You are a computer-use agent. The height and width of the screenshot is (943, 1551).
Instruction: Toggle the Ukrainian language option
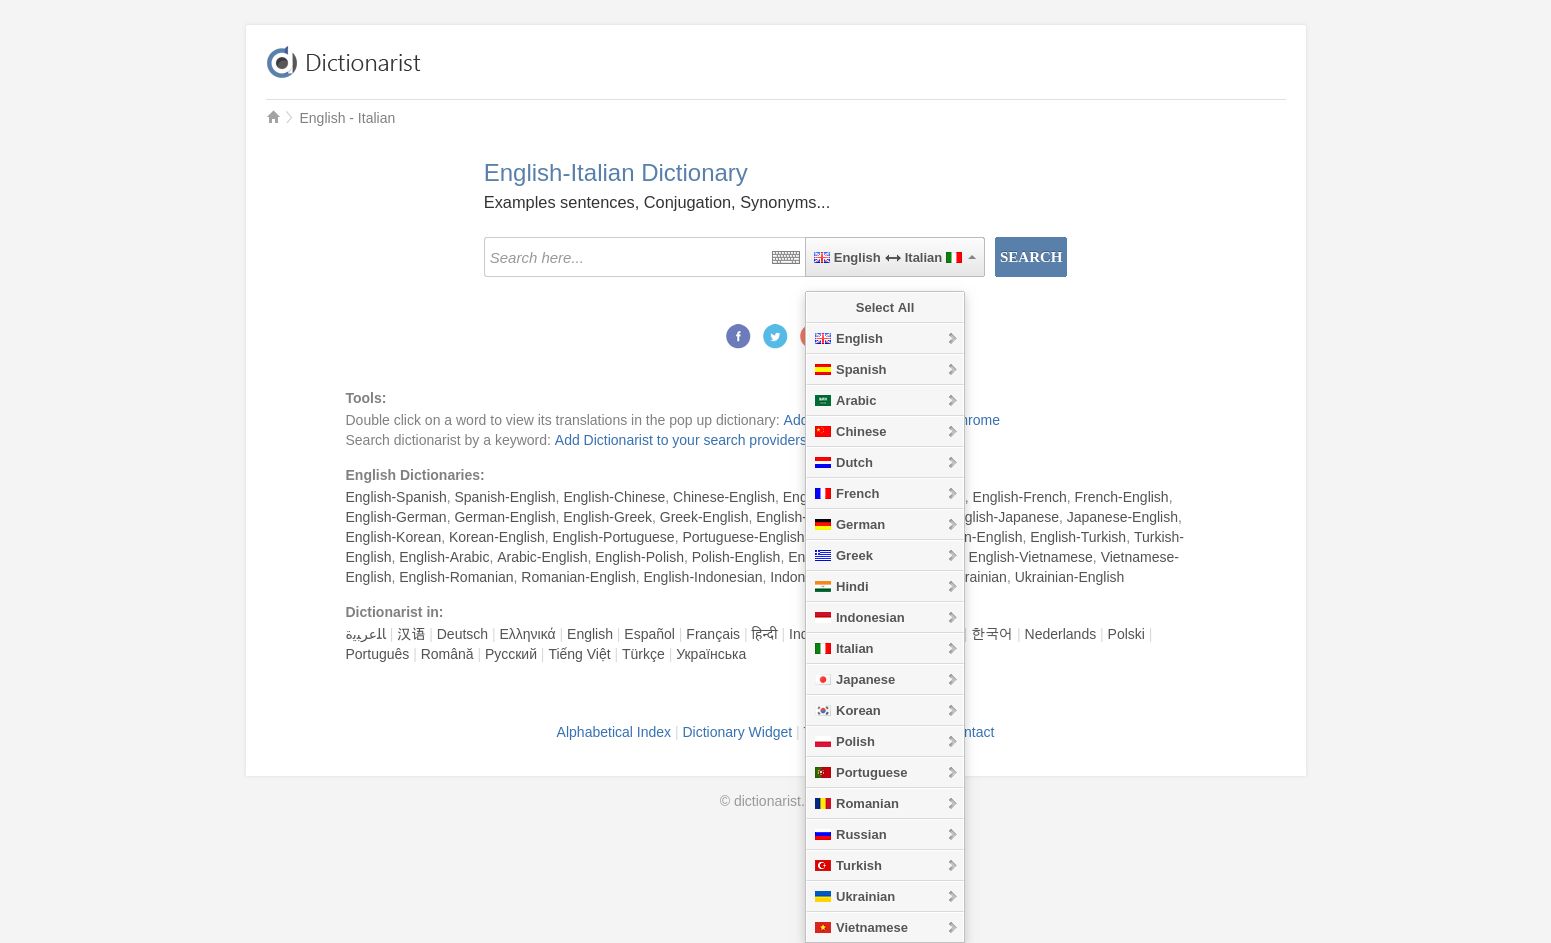pyautogui.click(x=865, y=896)
